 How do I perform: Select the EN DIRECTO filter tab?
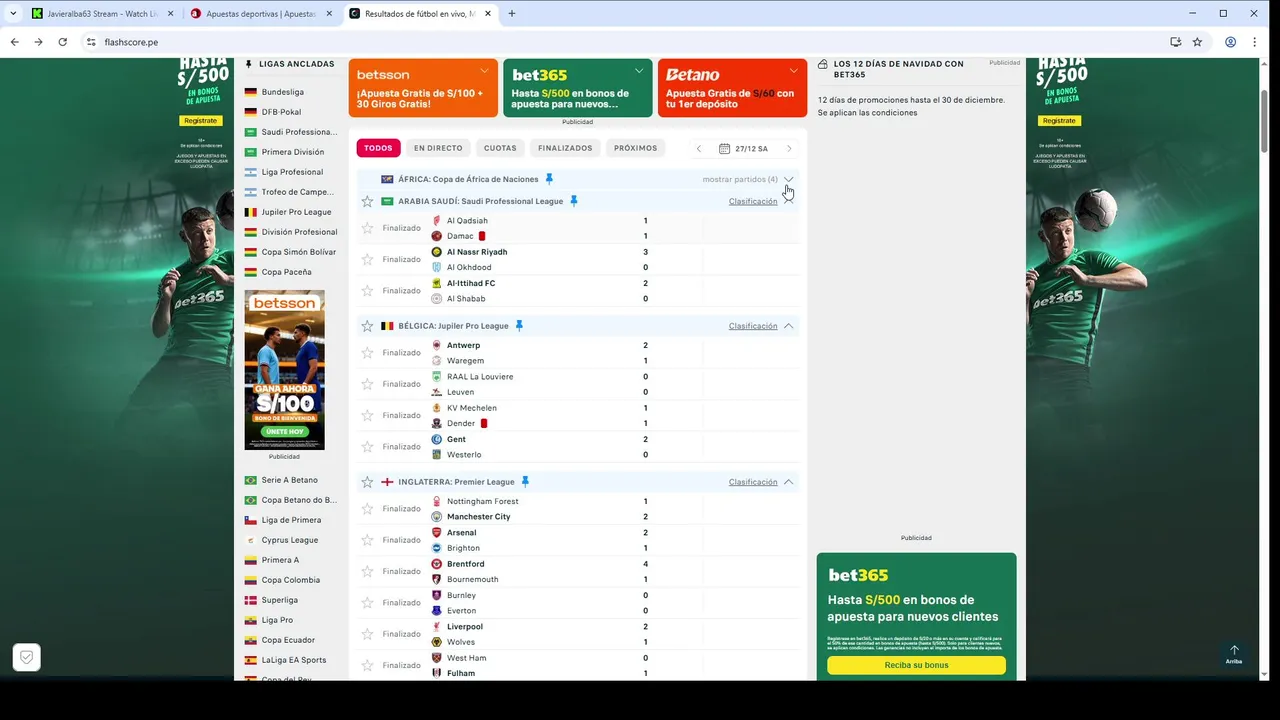(x=438, y=148)
